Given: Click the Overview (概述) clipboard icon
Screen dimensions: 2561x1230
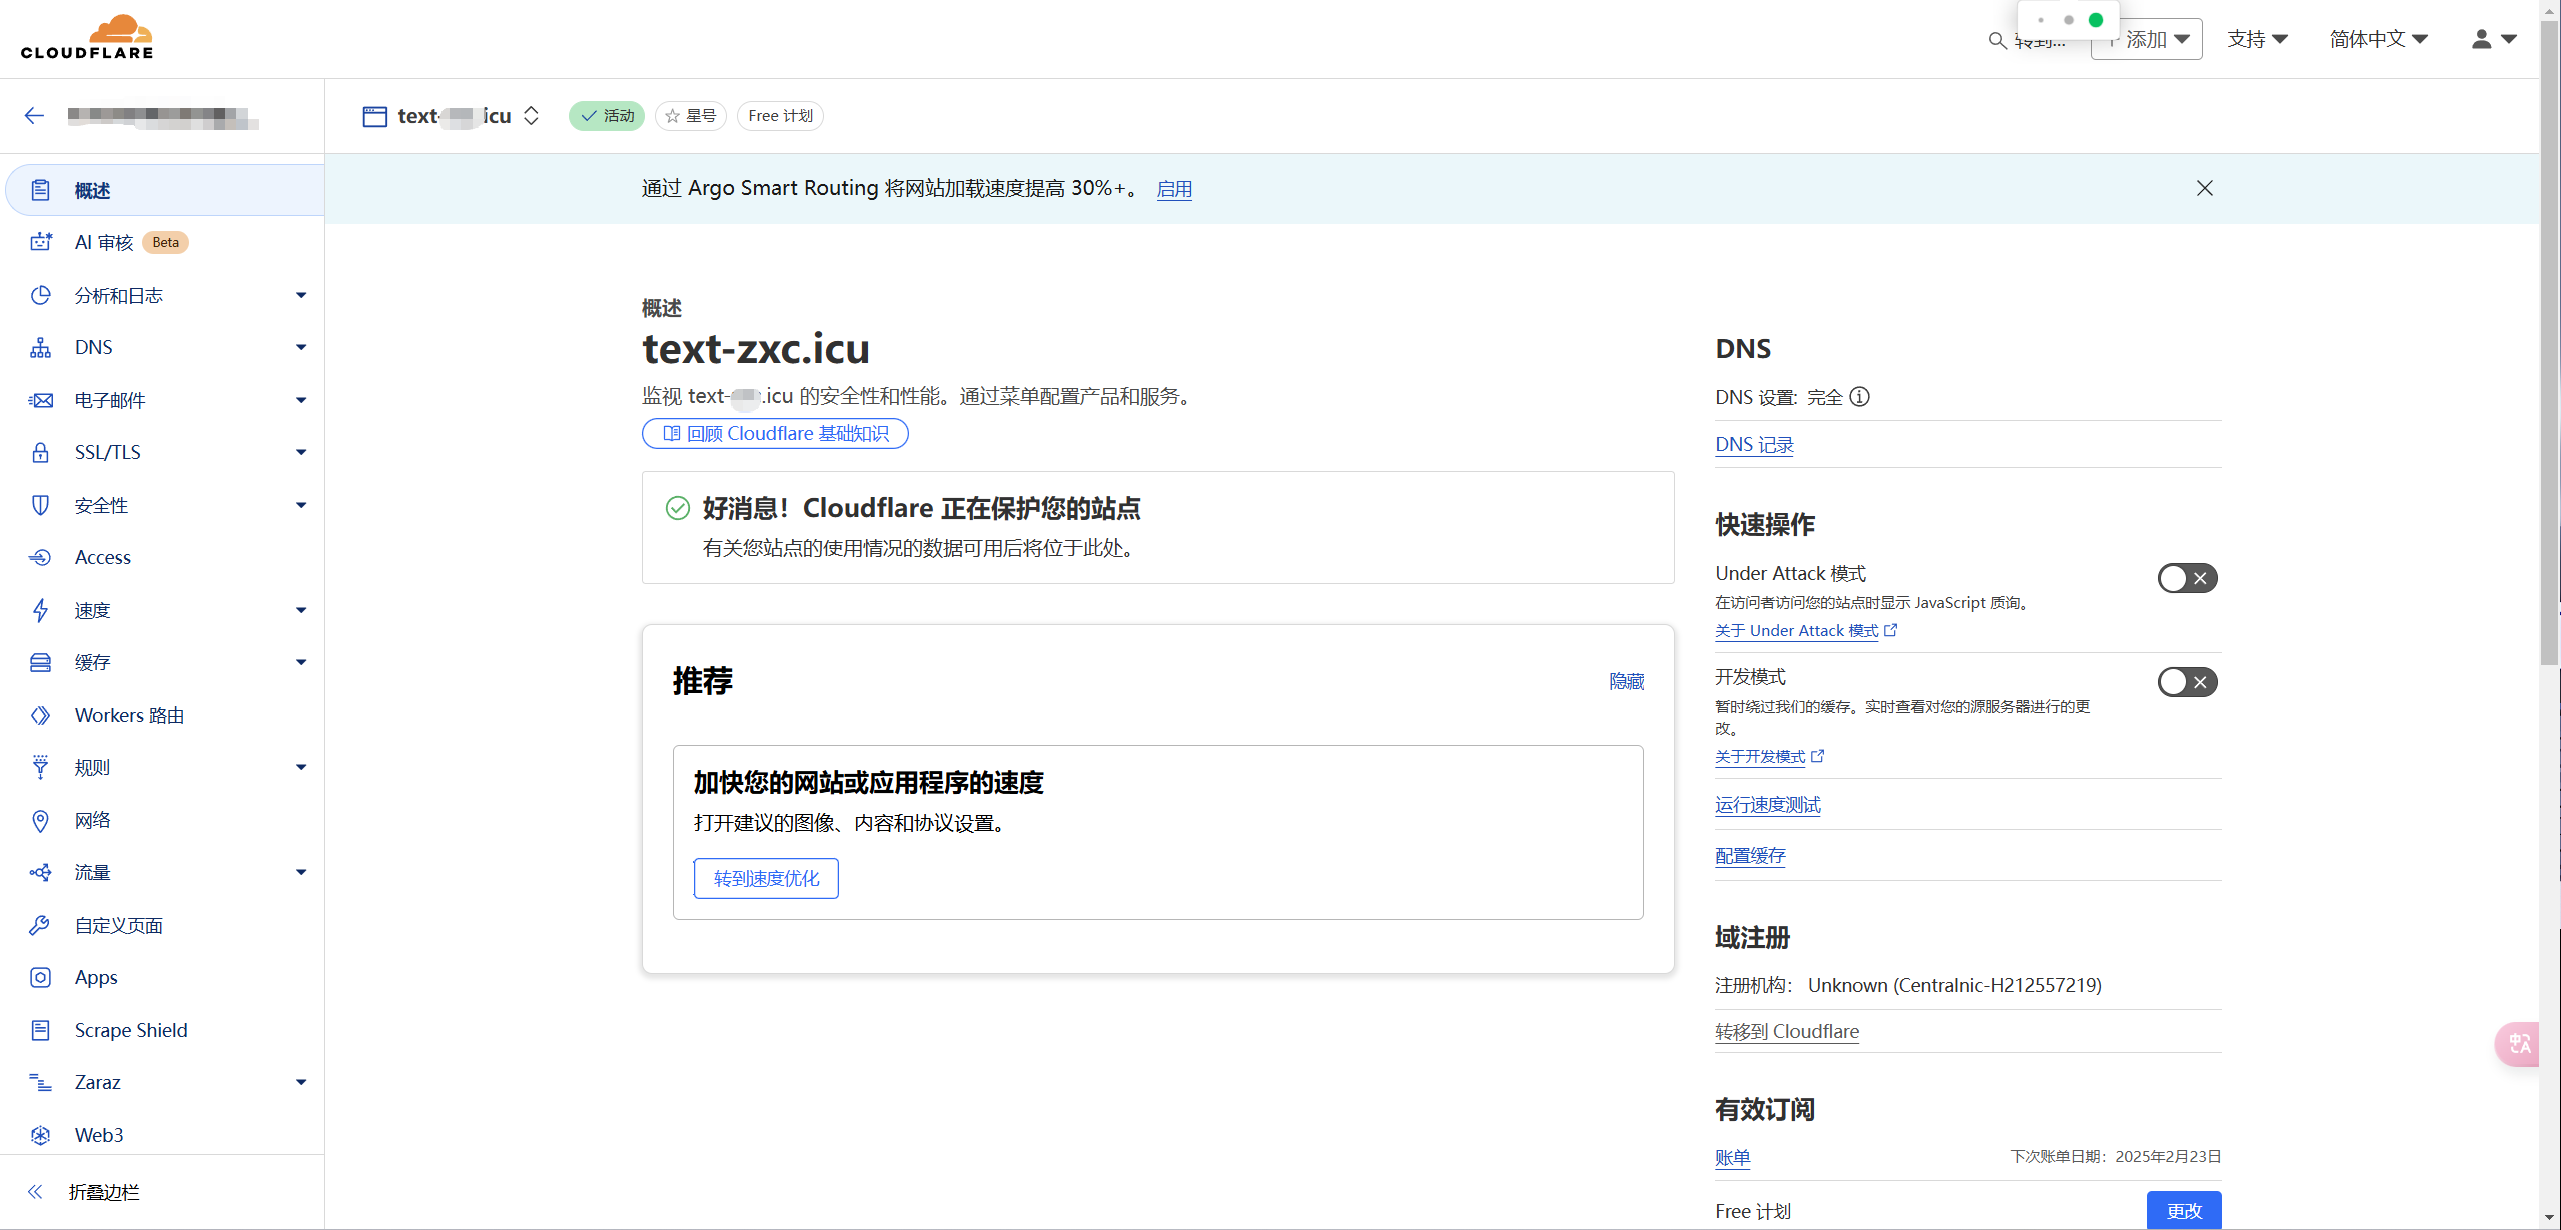Looking at the screenshot, I should click(x=40, y=190).
